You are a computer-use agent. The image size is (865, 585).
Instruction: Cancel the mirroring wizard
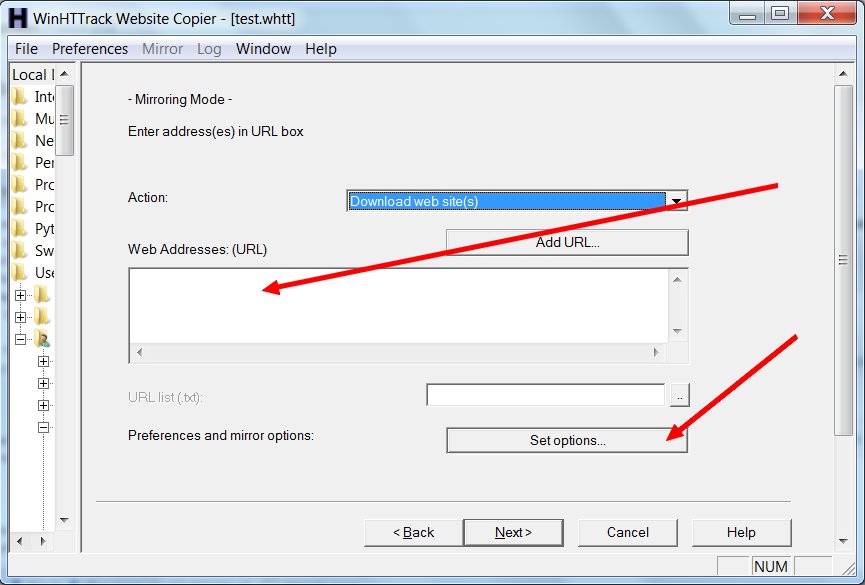(627, 532)
